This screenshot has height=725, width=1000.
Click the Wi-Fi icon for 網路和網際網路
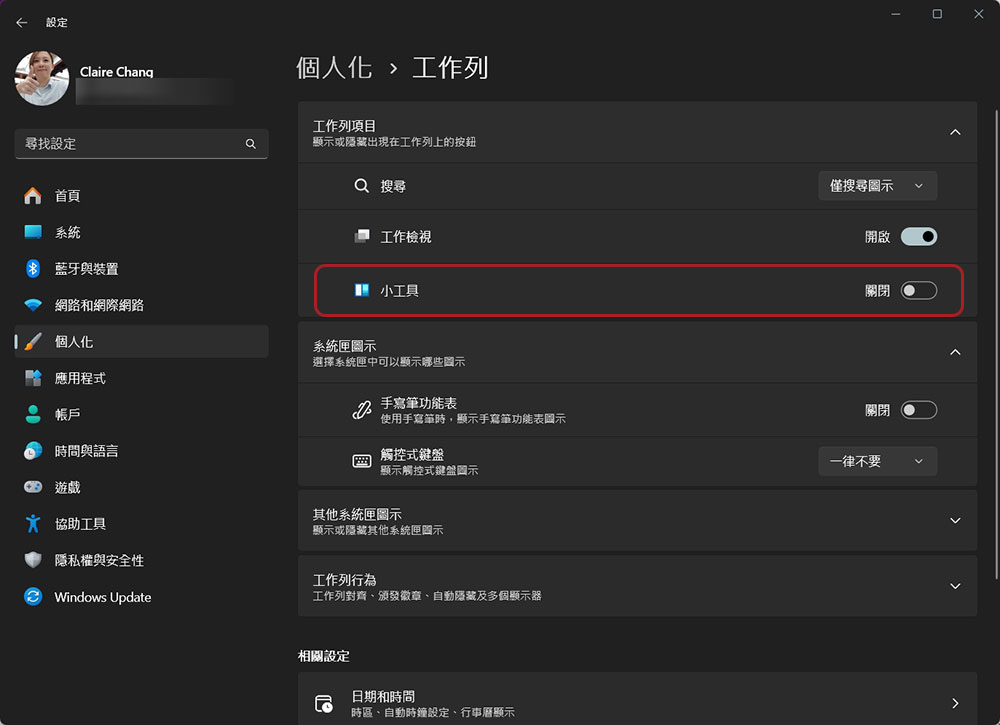(33, 305)
